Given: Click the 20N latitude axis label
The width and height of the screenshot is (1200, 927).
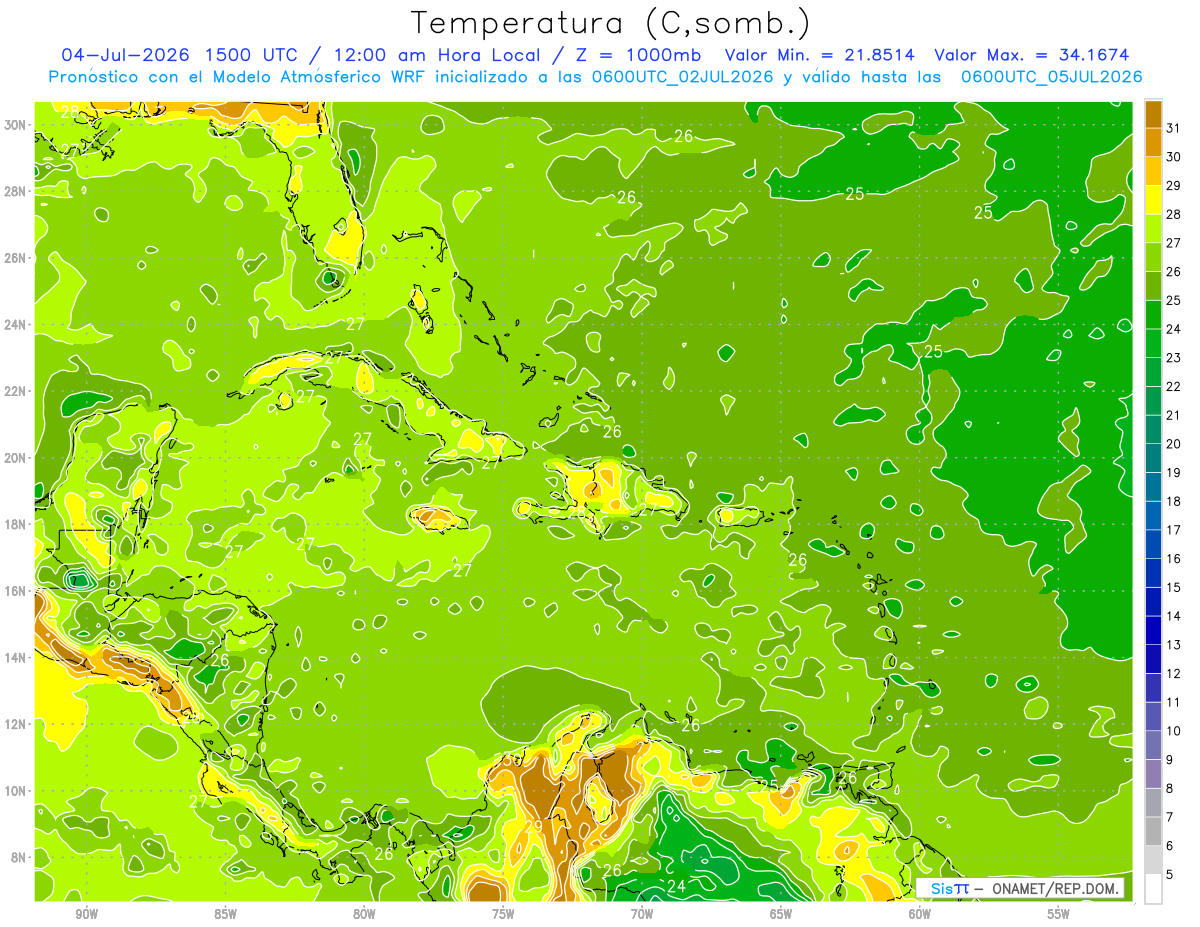Looking at the screenshot, I should (16, 458).
